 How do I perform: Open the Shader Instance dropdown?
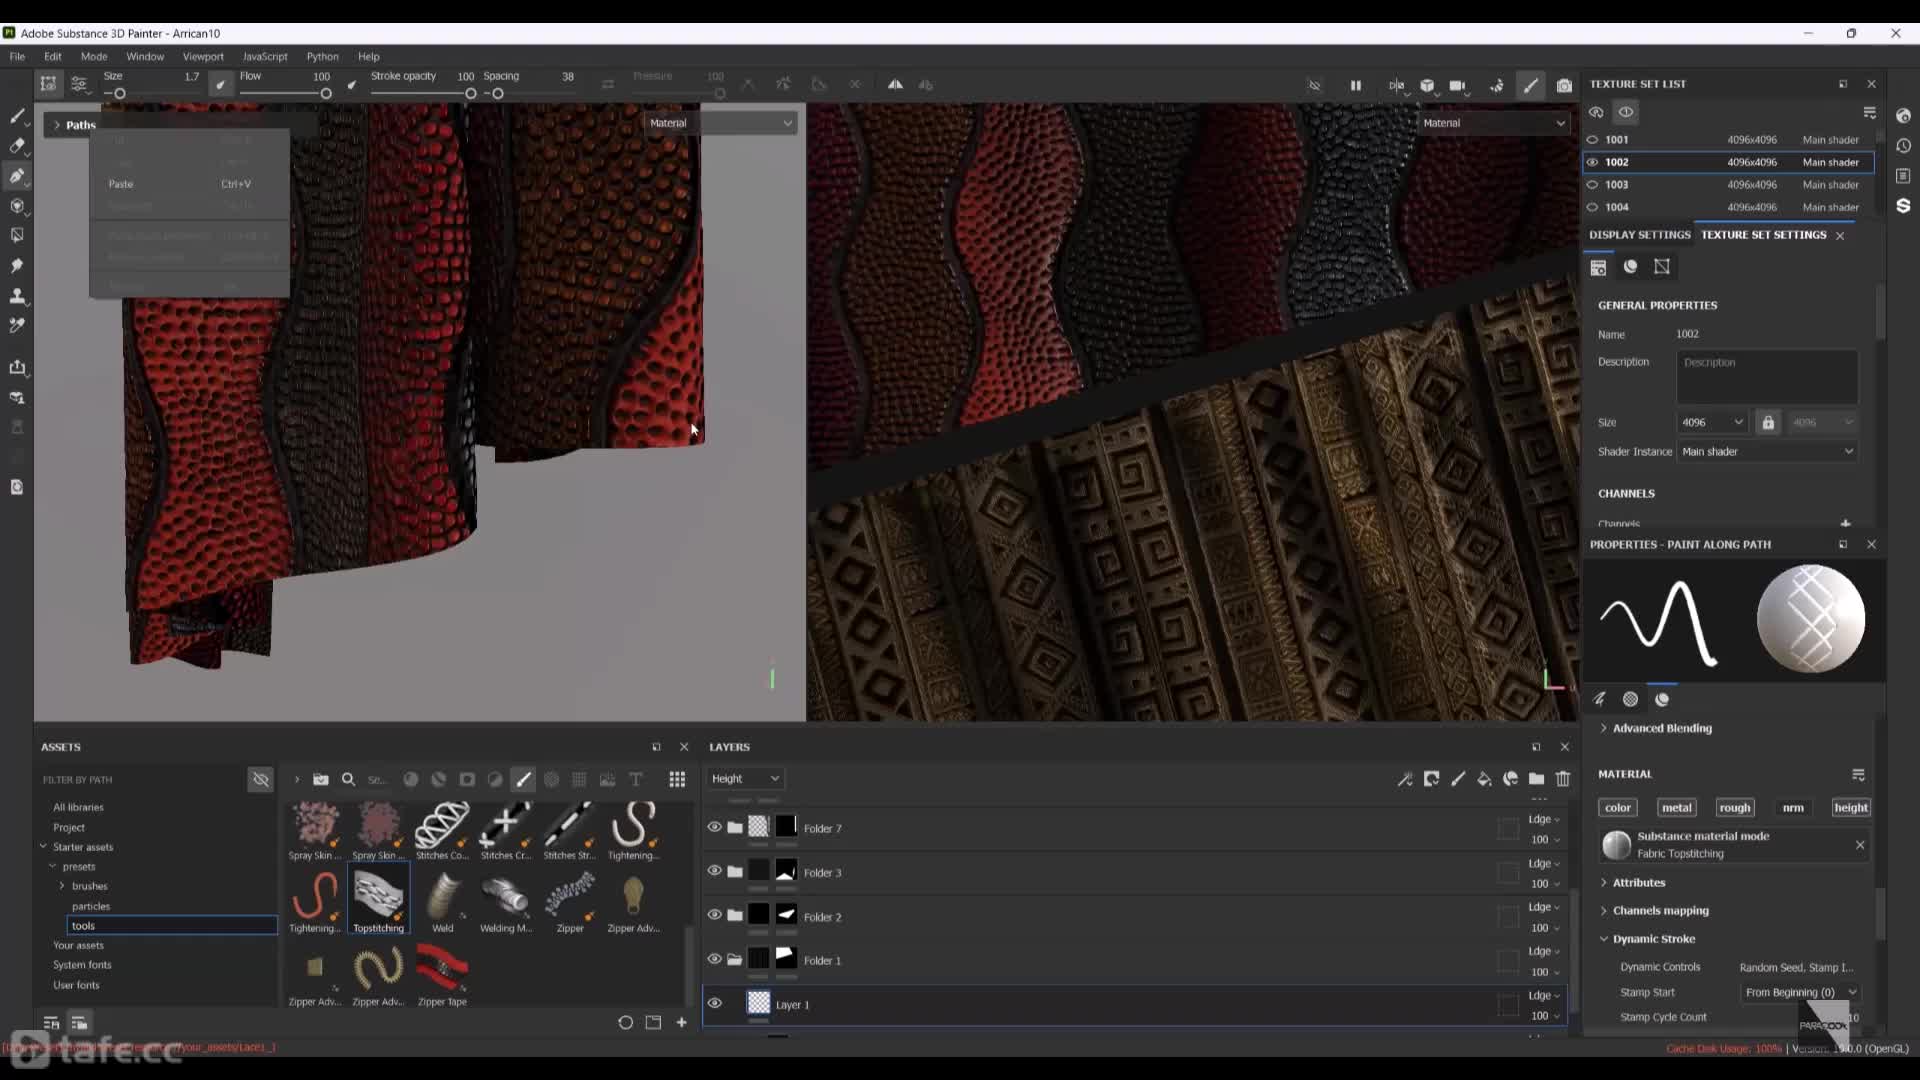pyautogui.click(x=1767, y=452)
